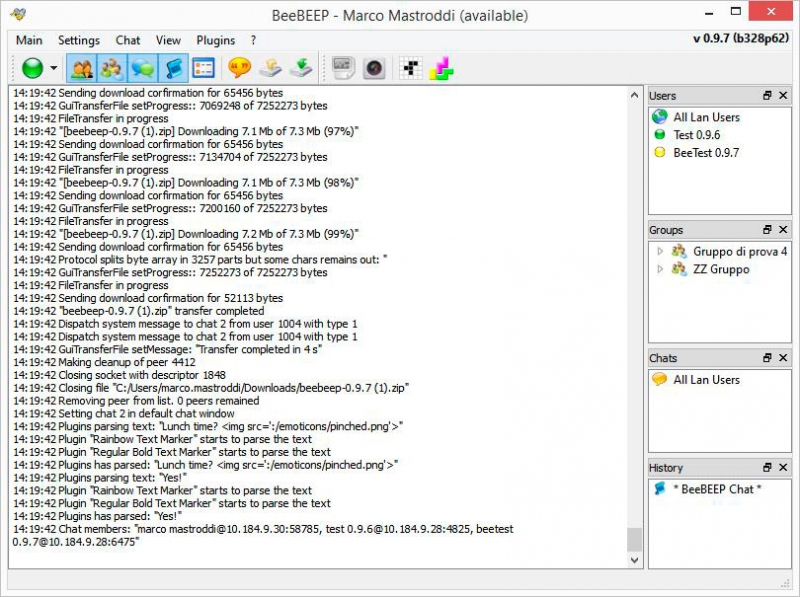Click the scroll icon in History panel
This screenshot has height=597, width=800.
(660, 488)
